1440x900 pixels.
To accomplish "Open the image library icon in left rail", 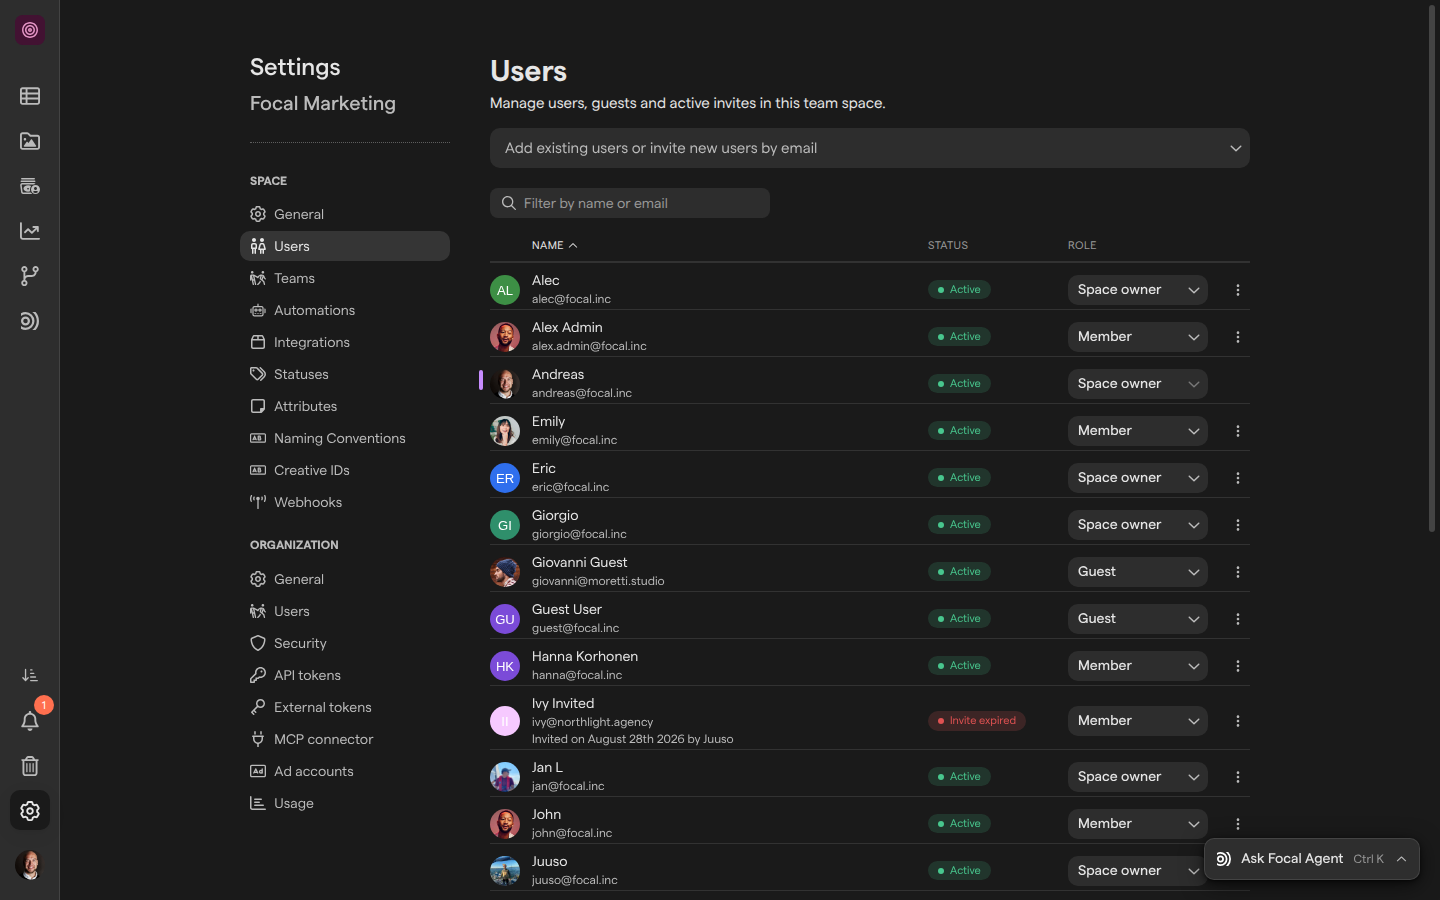I will (x=30, y=141).
